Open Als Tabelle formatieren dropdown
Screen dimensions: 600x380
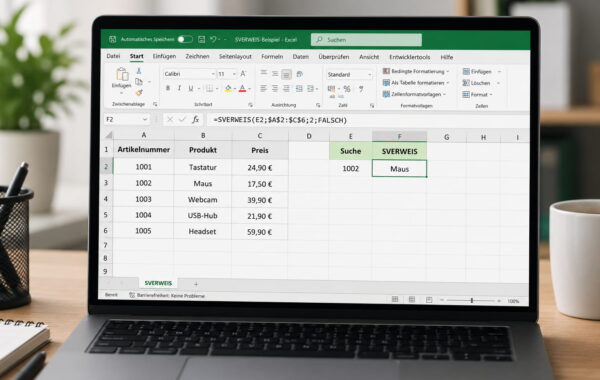(x=416, y=83)
